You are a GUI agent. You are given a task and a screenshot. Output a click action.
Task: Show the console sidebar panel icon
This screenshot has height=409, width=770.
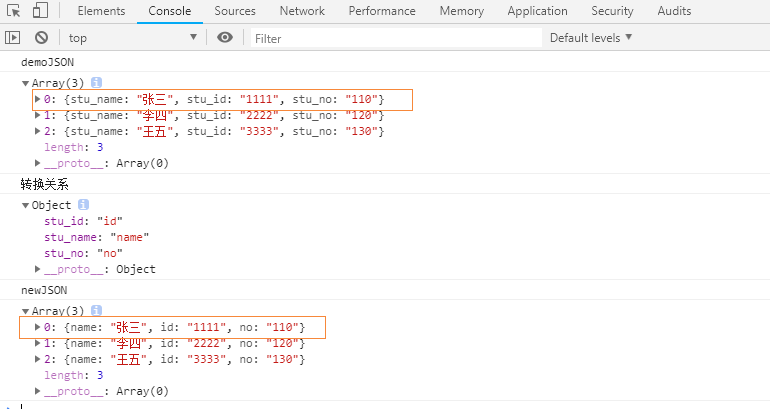pyautogui.click(x=12, y=37)
